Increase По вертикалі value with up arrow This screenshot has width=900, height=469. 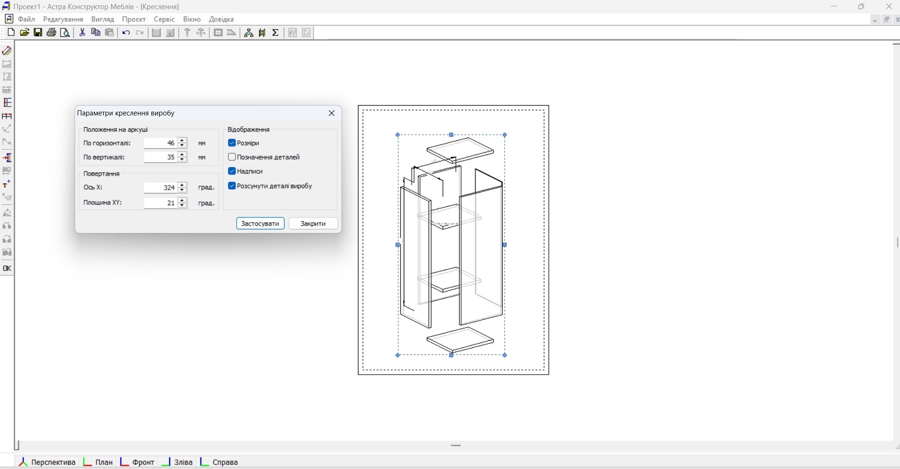(x=182, y=154)
